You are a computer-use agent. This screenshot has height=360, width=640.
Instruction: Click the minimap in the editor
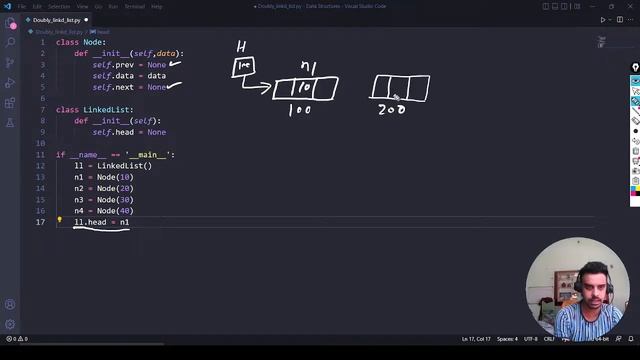pos(601,42)
